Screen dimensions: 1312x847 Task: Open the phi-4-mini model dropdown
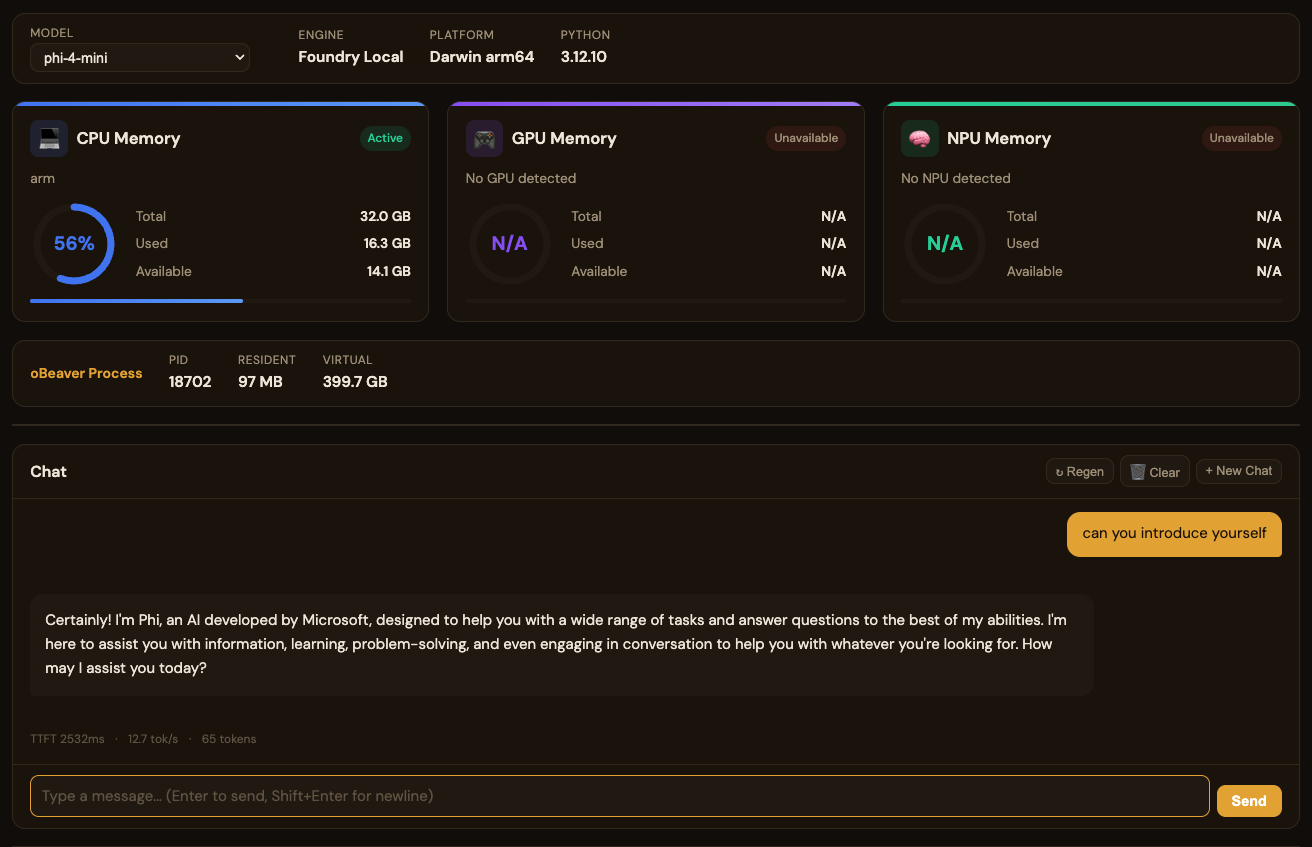click(139, 57)
